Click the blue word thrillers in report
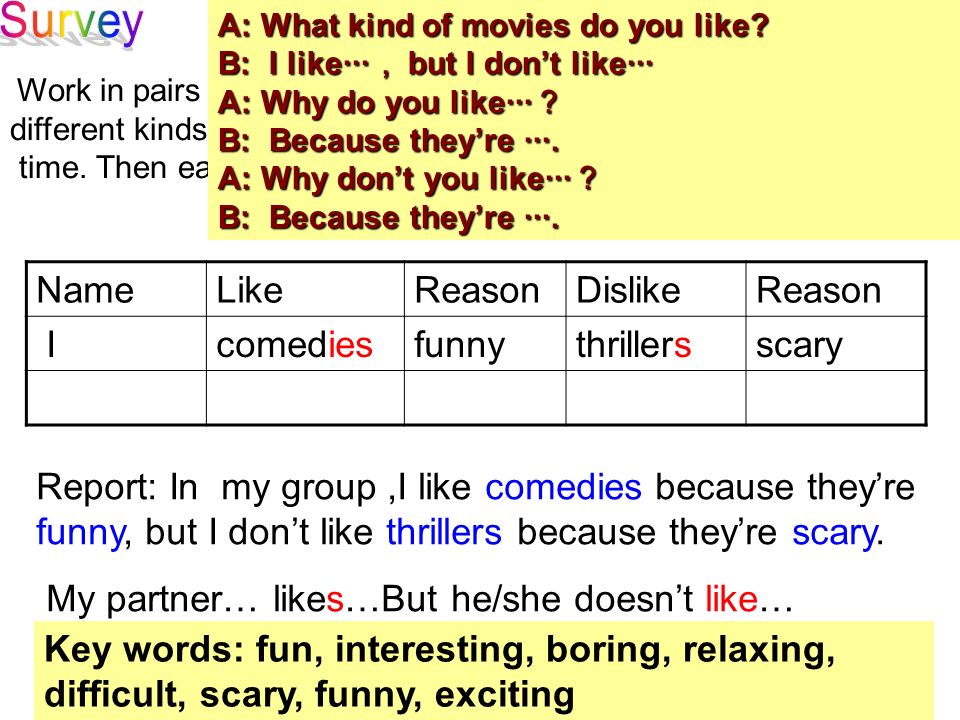The image size is (960, 720). [444, 531]
